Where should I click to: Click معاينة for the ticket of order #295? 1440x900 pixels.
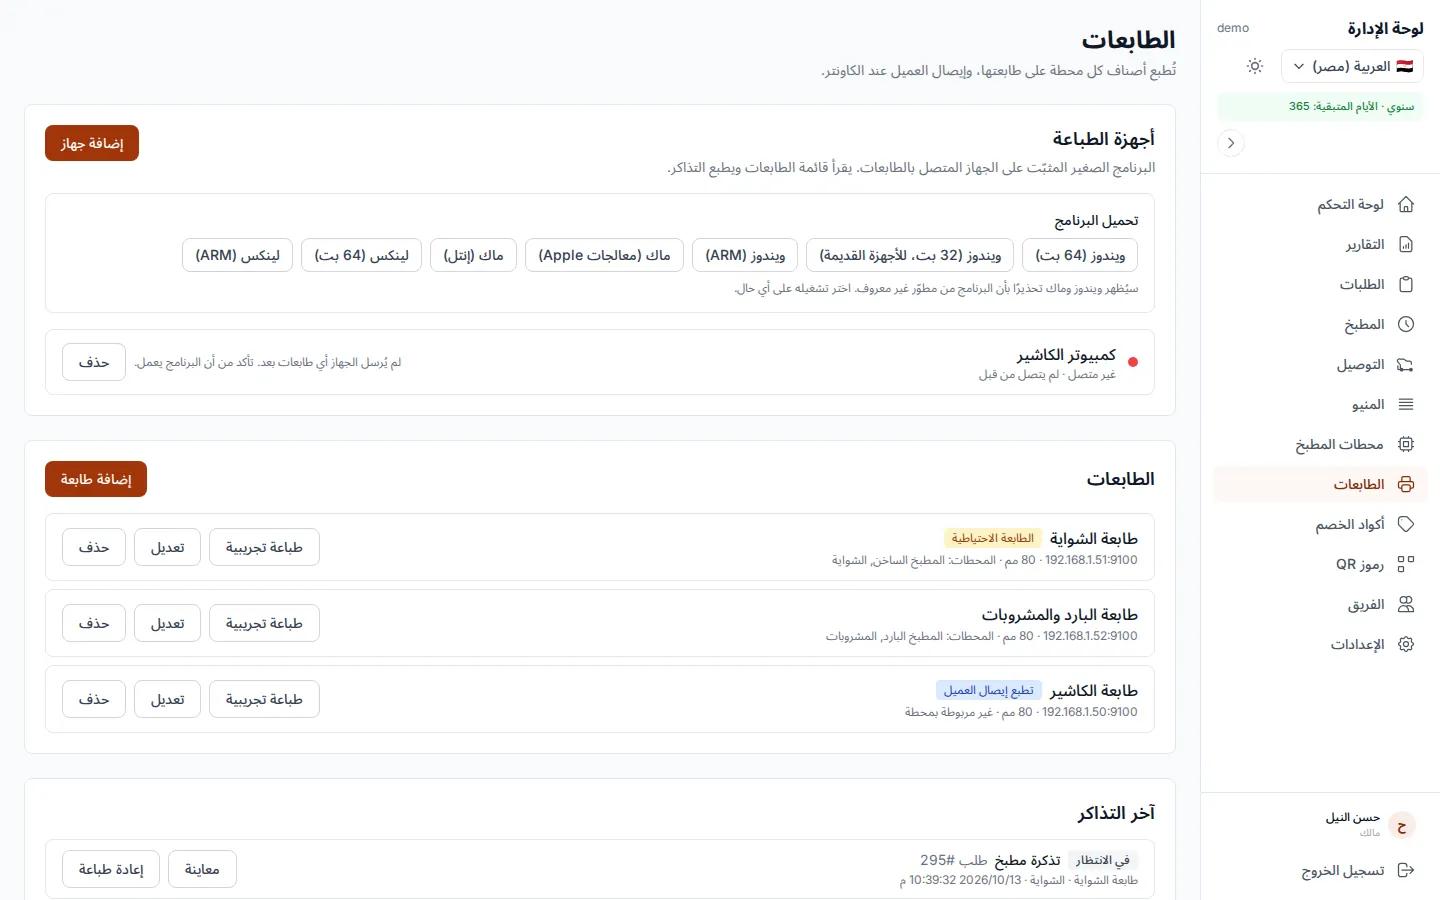click(x=202, y=869)
